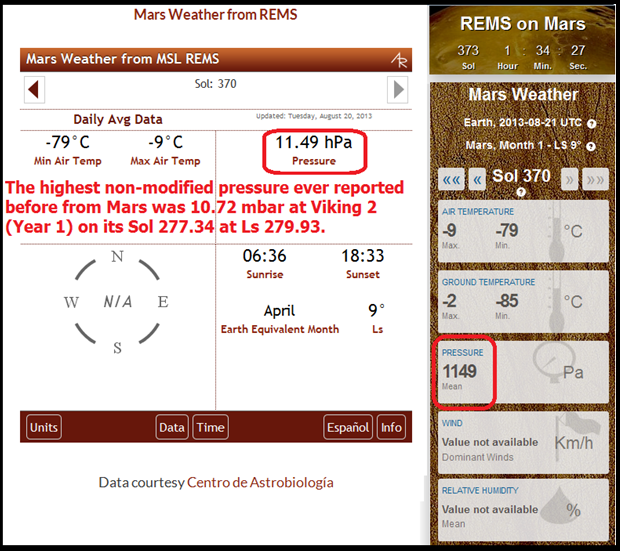Click the 1149 mean pressure value
Screen dimensions: 620x551
[x=459, y=371]
